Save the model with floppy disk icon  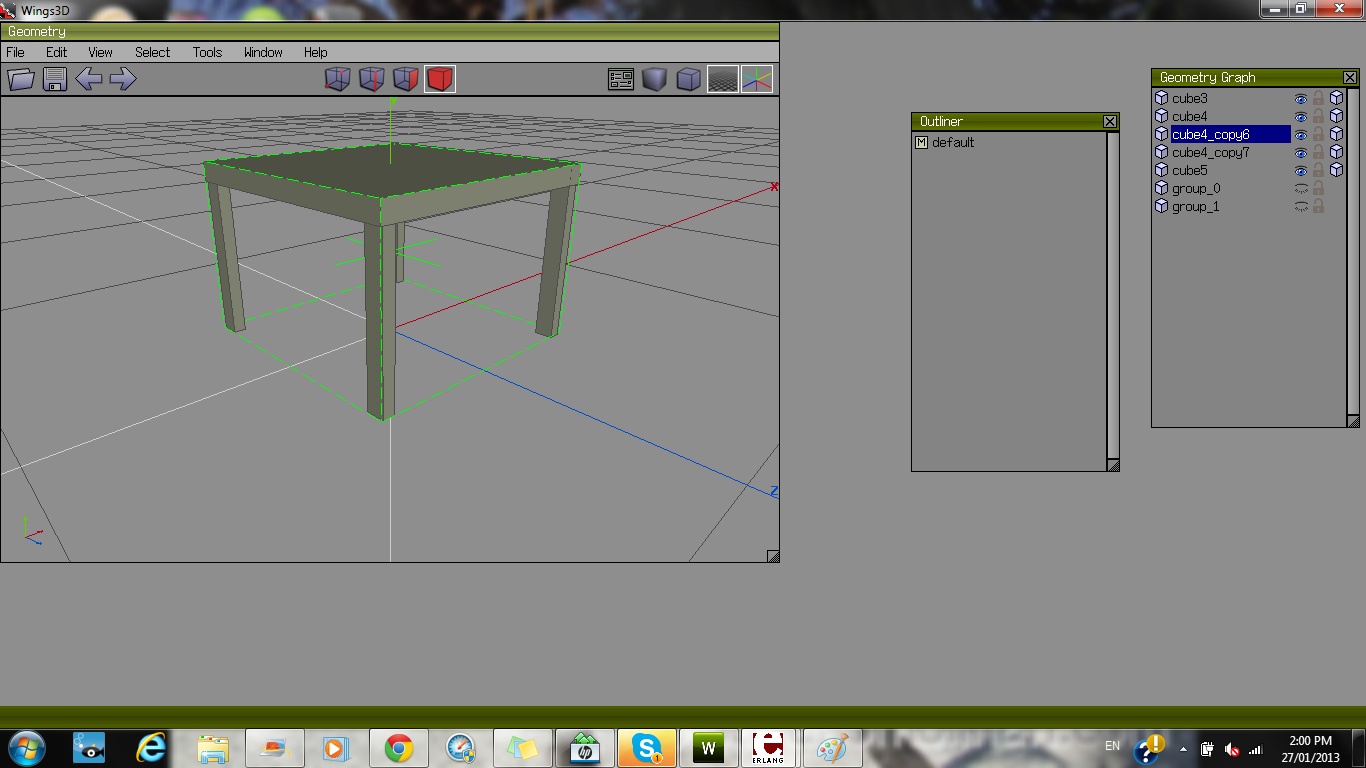coord(55,79)
